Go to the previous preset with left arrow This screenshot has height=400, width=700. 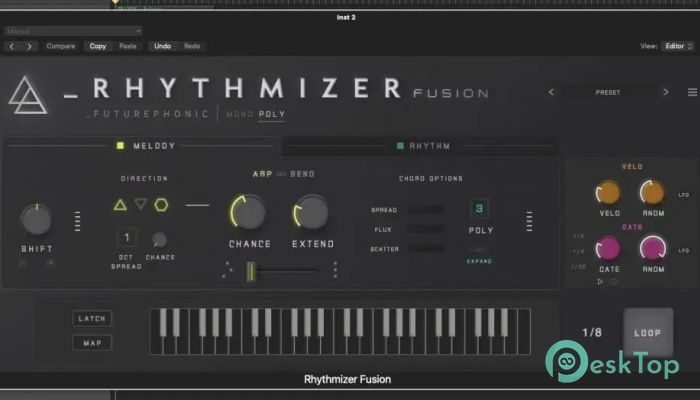pos(550,92)
